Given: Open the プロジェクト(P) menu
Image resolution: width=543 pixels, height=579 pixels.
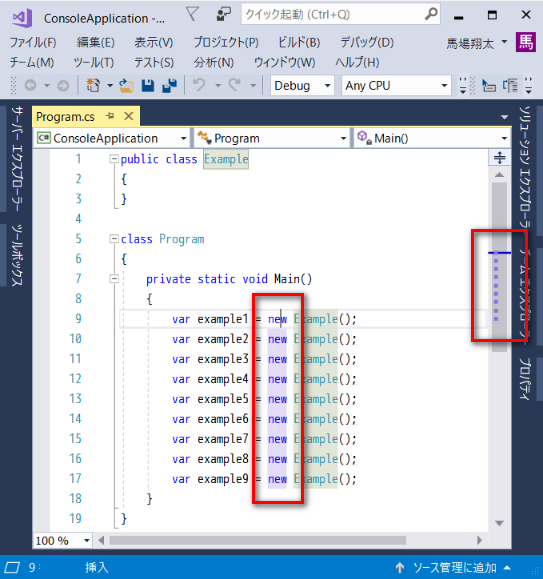Looking at the screenshot, I should click(226, 42).
